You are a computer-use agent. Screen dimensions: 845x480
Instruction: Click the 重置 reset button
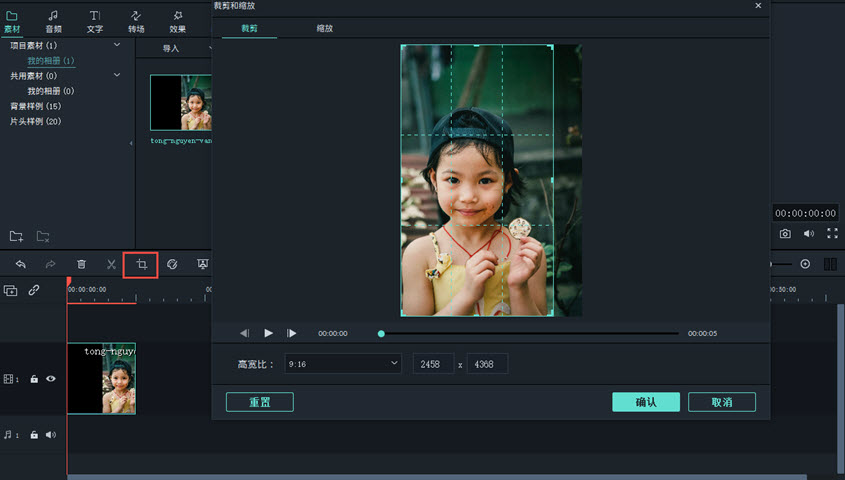click(x=259, y=402)
